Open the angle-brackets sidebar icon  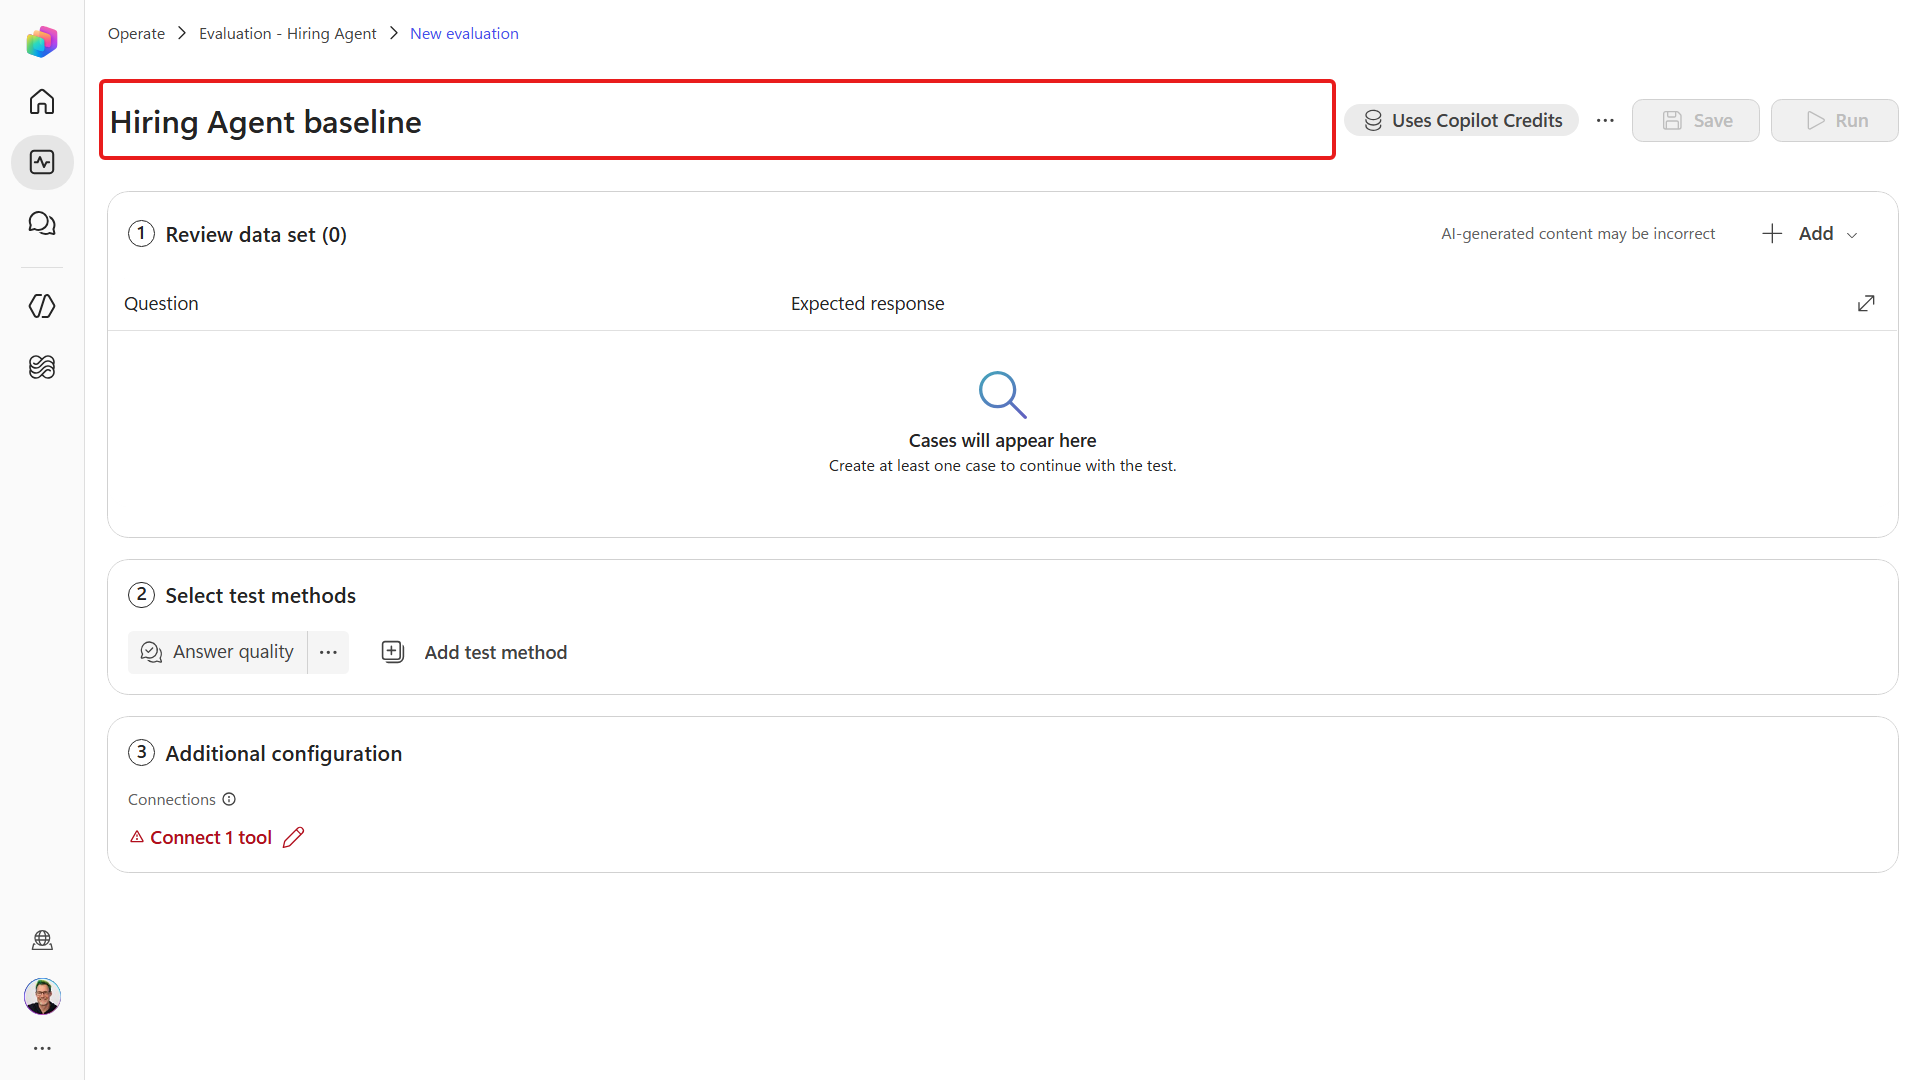click(x=42, y=306)
